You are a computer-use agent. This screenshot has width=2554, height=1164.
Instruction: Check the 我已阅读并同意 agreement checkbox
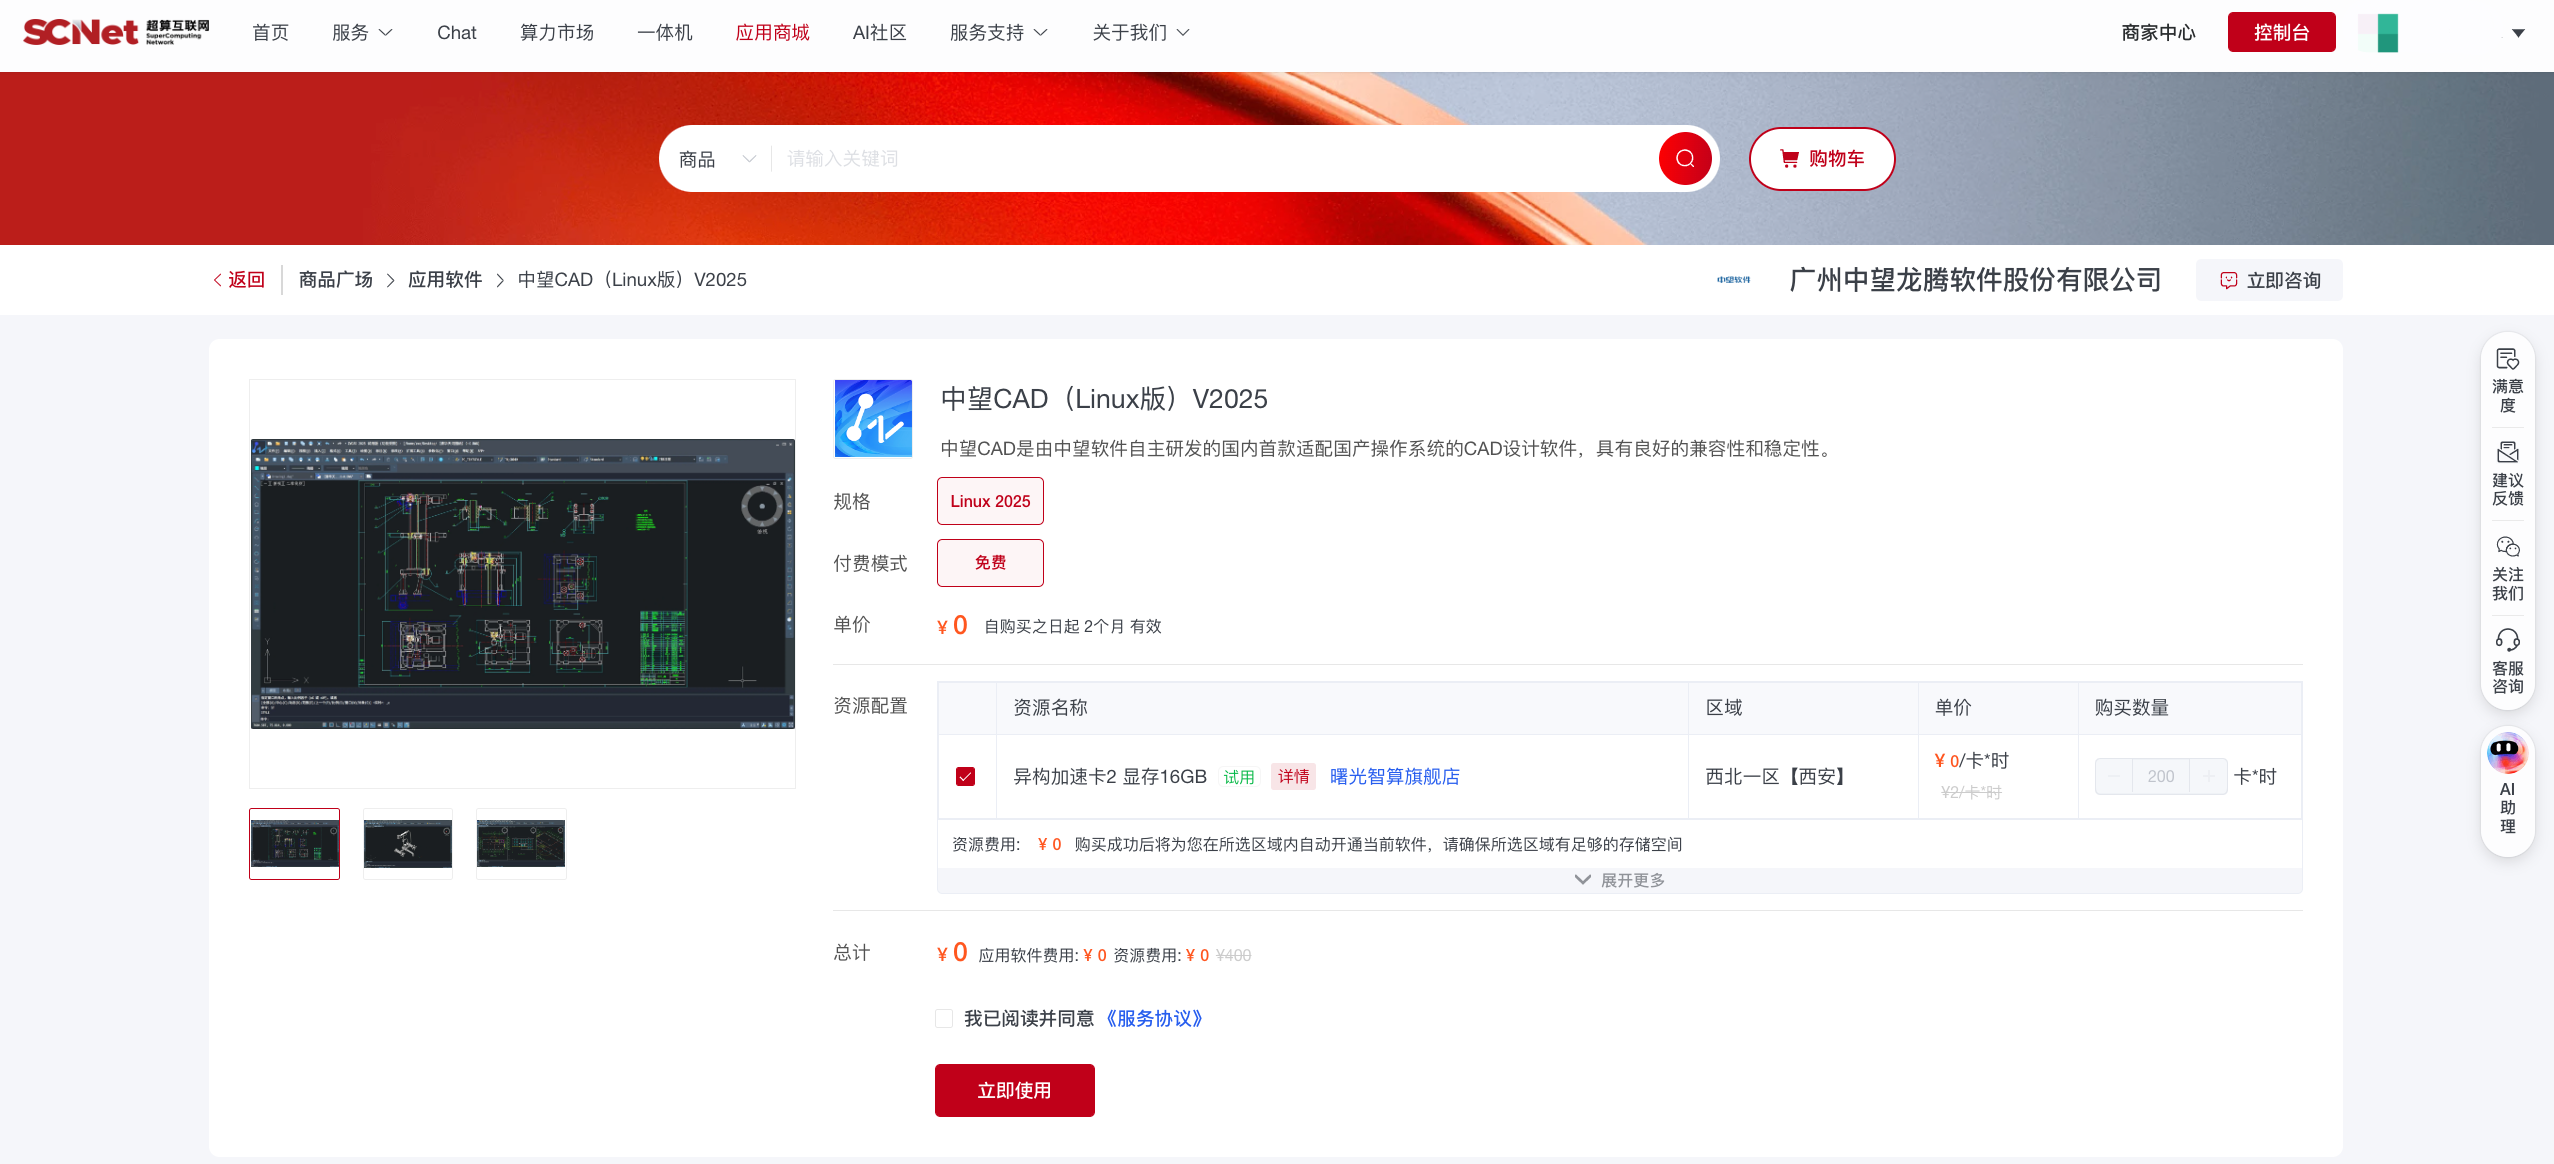pos(944,1018)
